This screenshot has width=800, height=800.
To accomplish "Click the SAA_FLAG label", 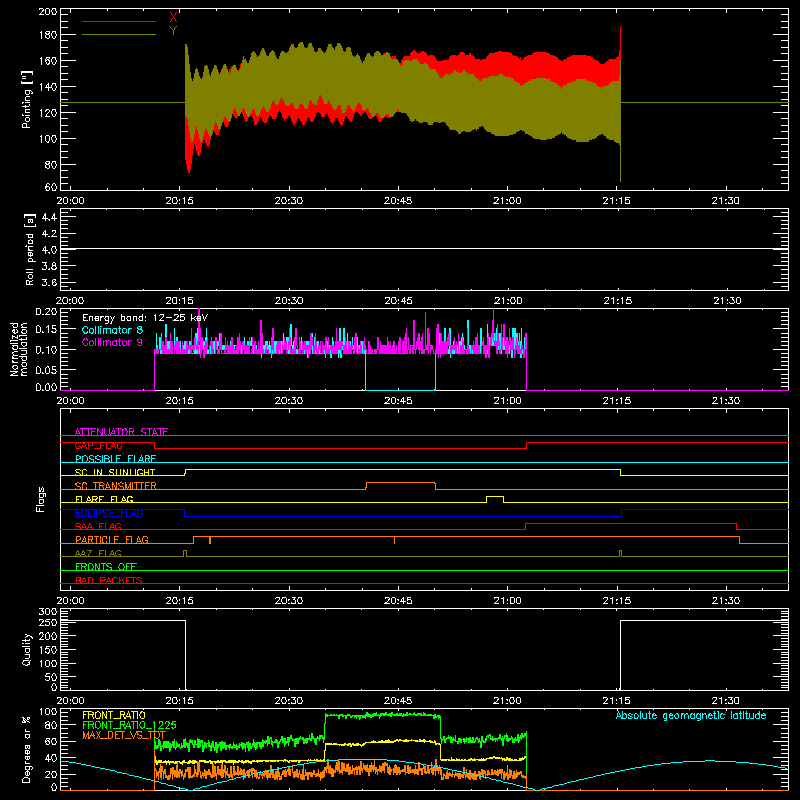I will [x=98, y=526].
